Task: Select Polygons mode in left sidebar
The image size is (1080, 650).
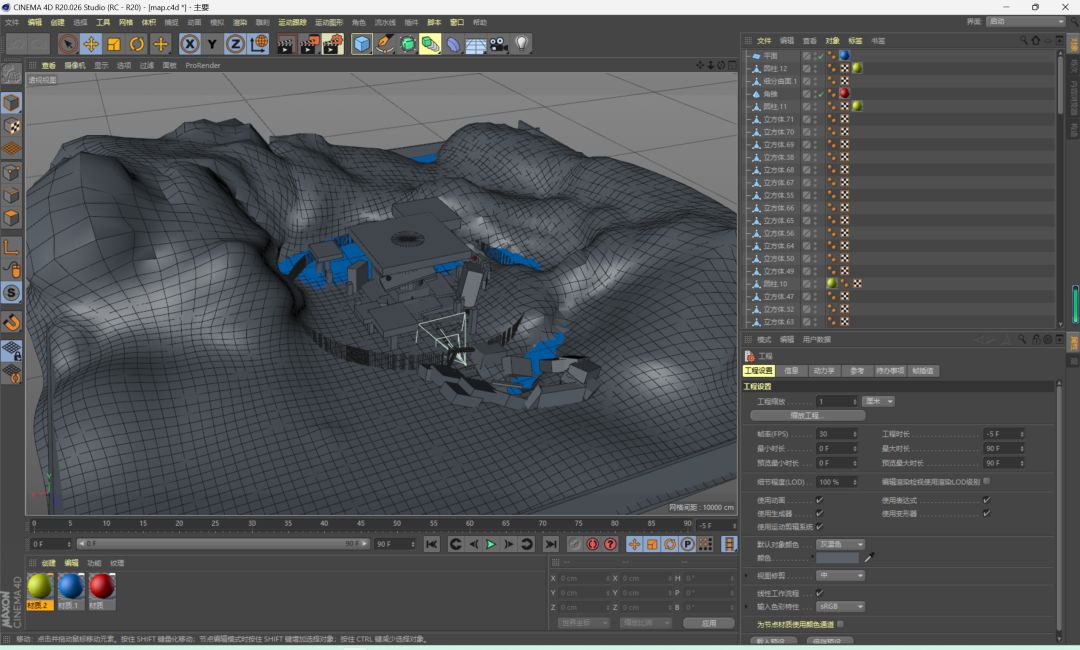Action: click(11, 218)
